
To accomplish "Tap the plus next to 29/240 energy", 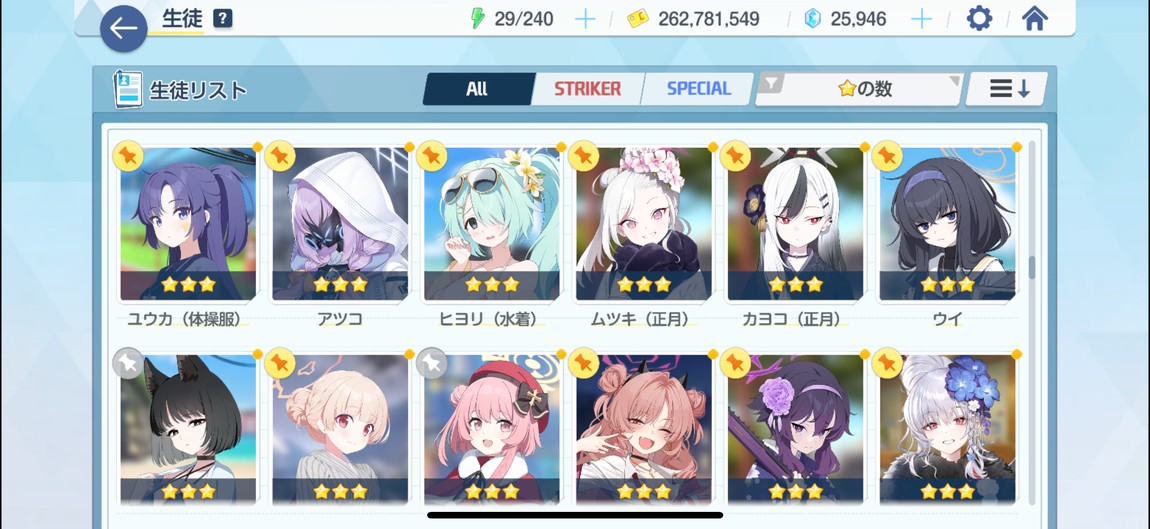I will coord(585,19).
